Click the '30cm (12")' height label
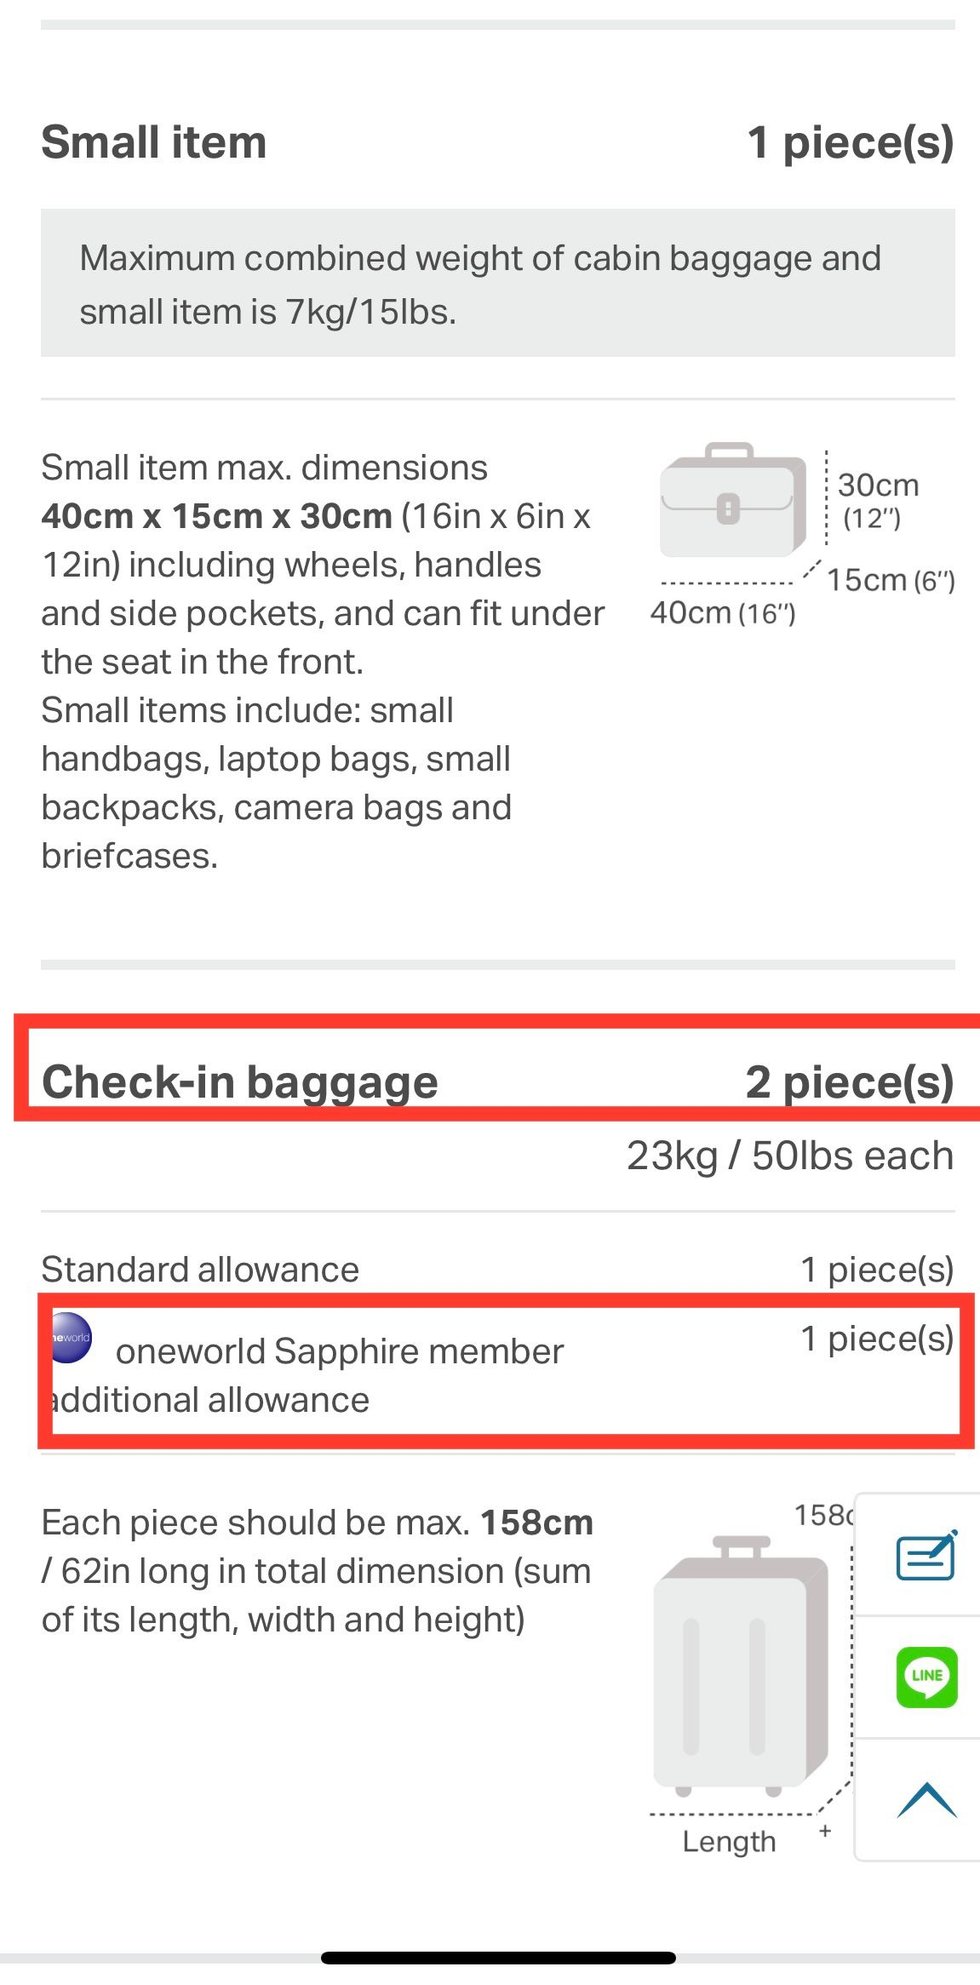The width and height of the screenshot is (980, 1985). tap(877, 499)
